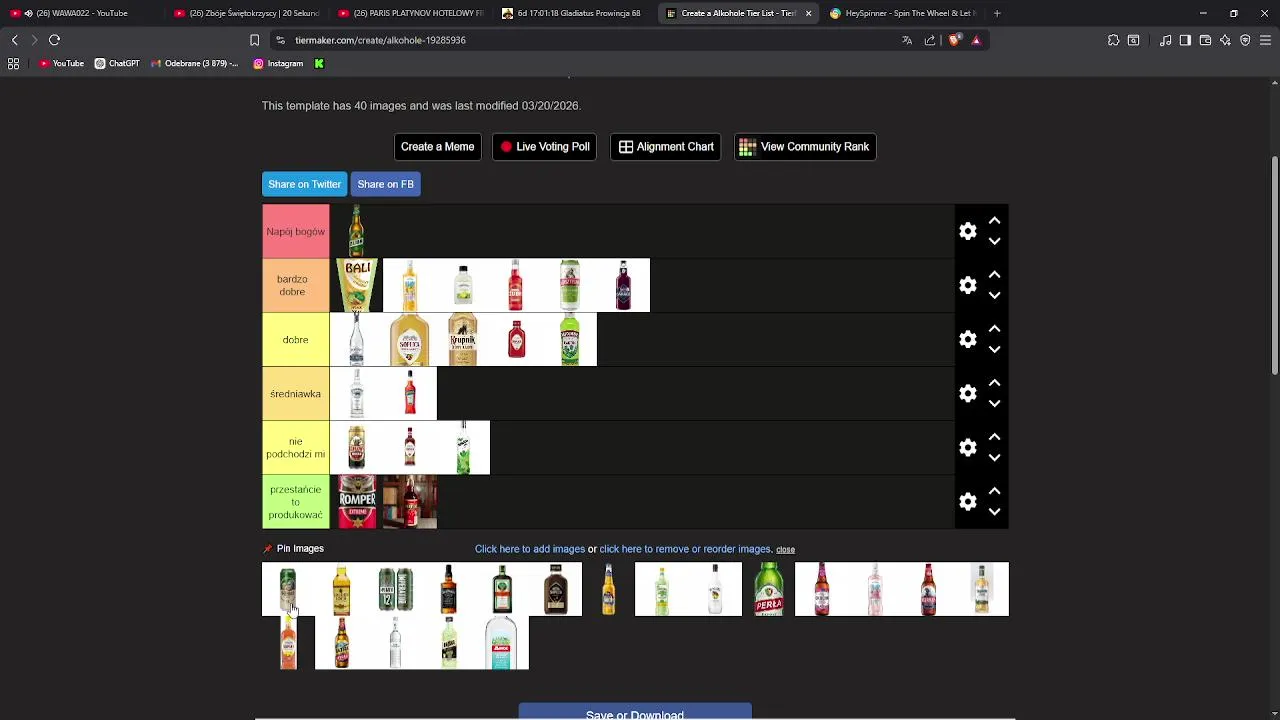This screenshot has height=720, width=1280.
Task: Open Brave VPN shield icon
Action: point(1245,40)
